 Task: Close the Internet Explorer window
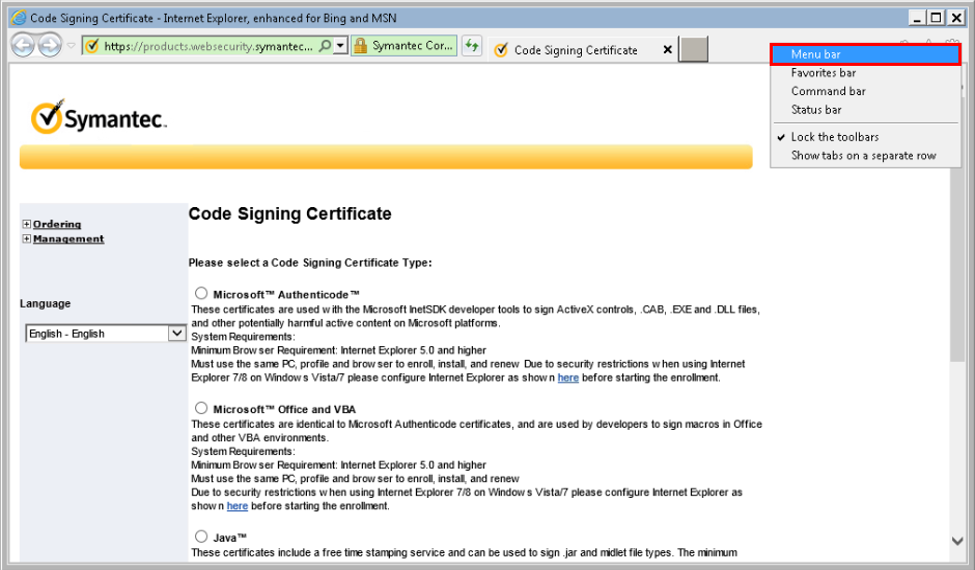point(956,18)
